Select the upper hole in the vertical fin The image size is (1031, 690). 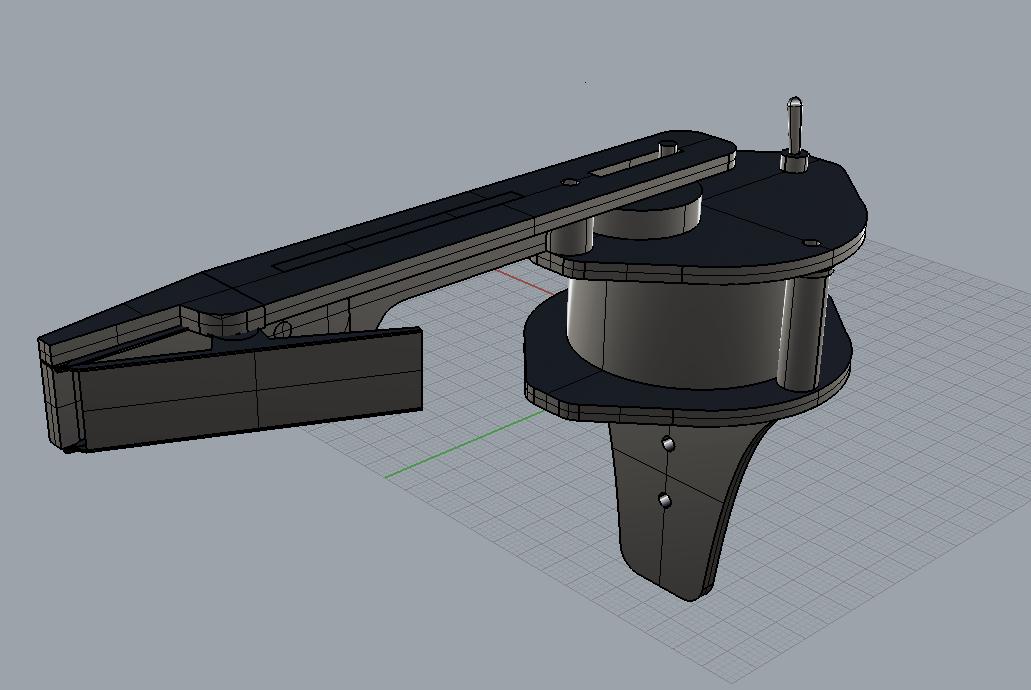[669, 444]
